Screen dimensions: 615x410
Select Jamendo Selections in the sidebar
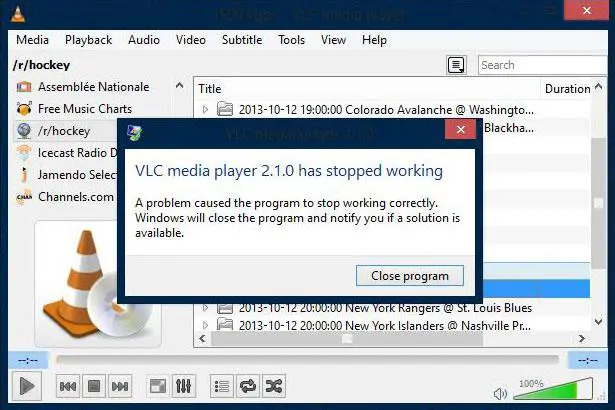[x=77, y=175]
